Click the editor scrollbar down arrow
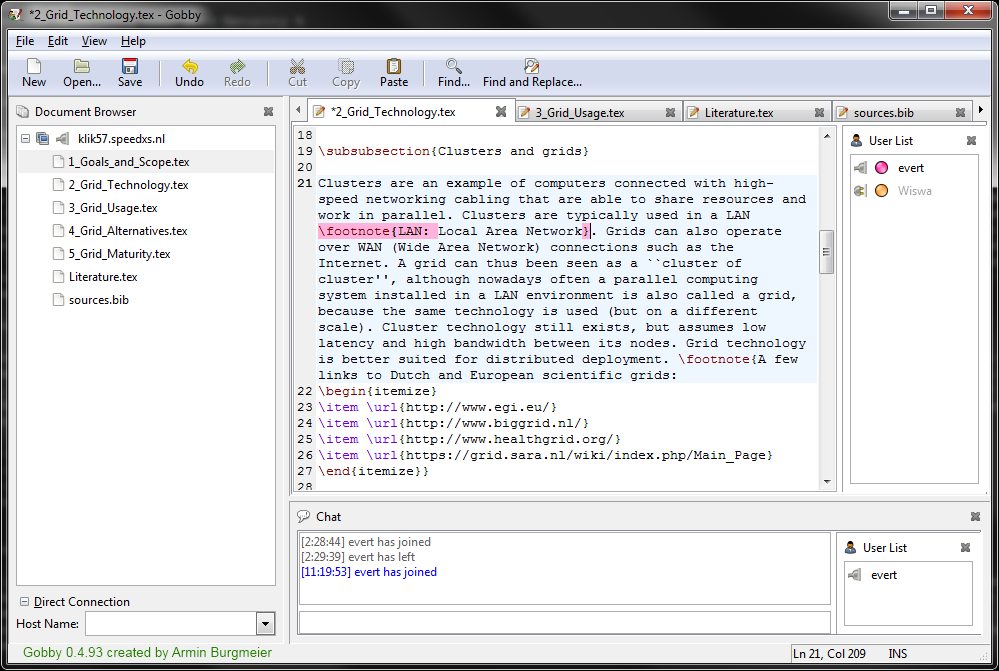 [x=826, y=482]
